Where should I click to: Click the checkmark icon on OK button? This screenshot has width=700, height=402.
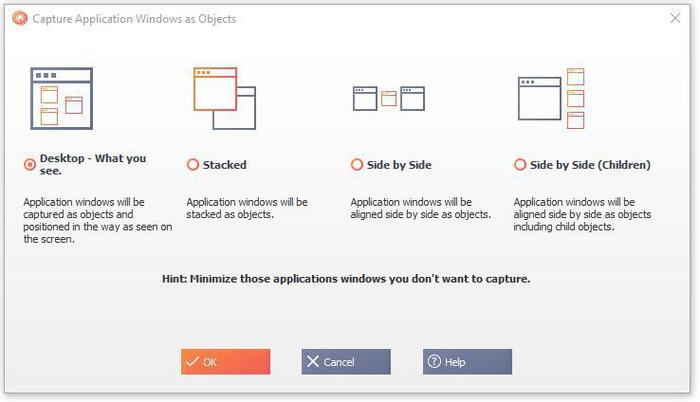(x=191, y=362)
